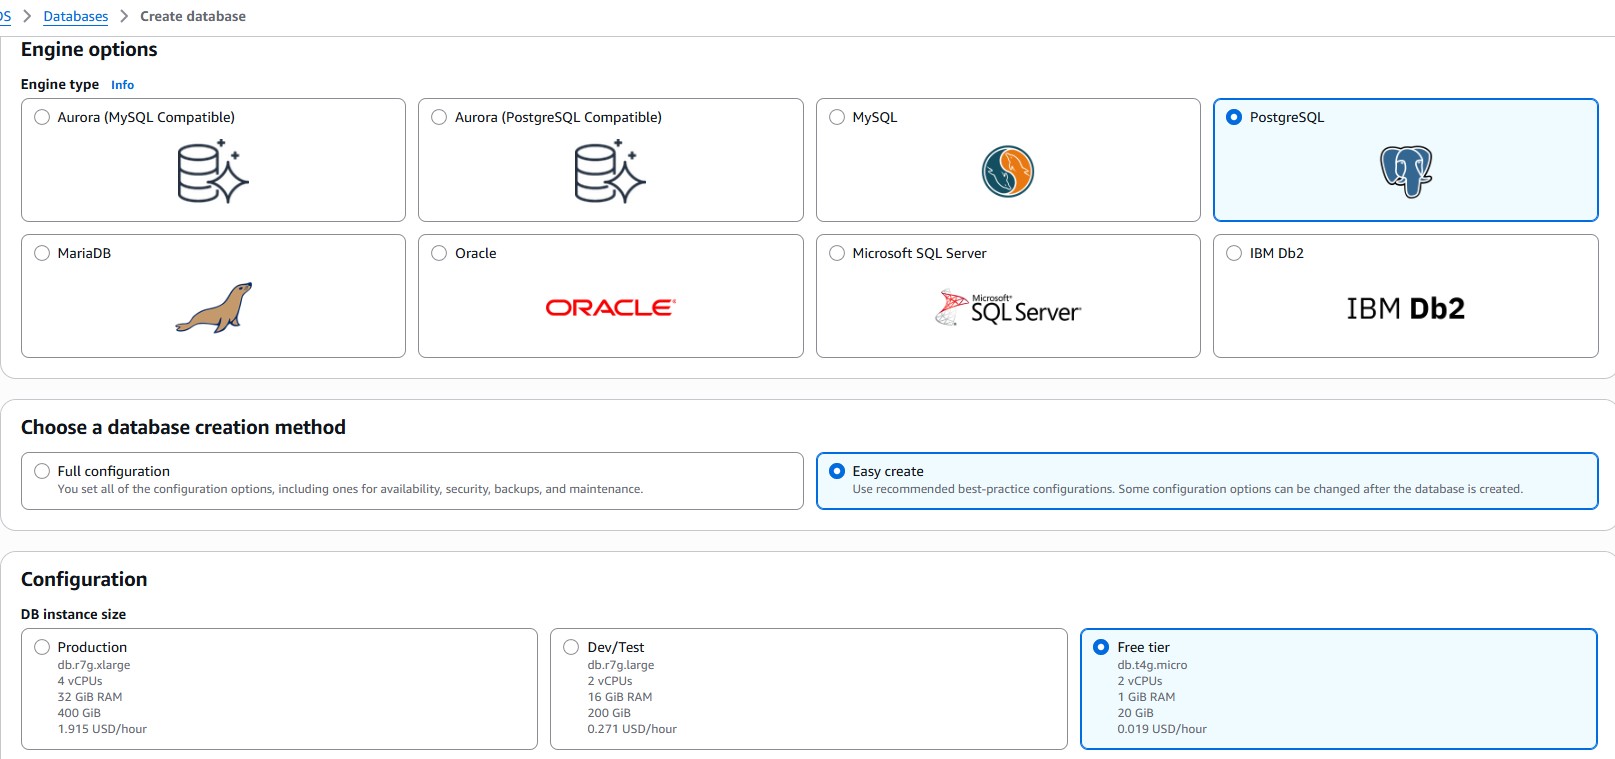1615x759 pixels.
Task: Select Free tier instance size radio button
Action: click(x=1101, y=647)
